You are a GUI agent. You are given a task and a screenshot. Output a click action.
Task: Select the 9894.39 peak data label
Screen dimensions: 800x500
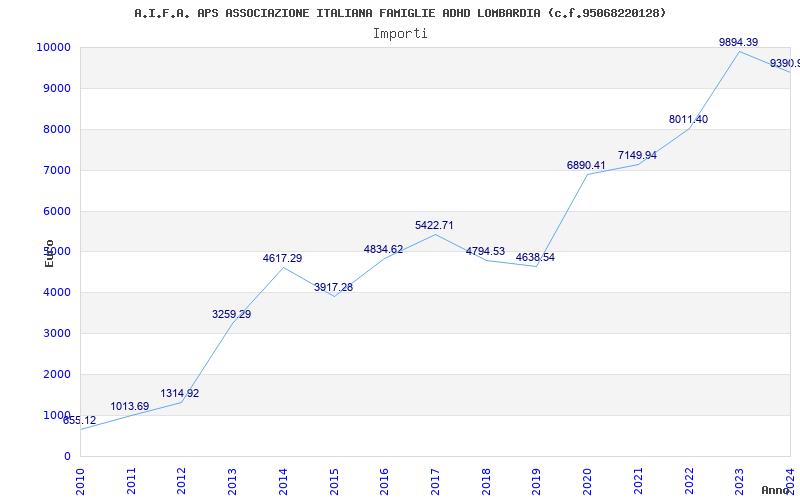738,42
